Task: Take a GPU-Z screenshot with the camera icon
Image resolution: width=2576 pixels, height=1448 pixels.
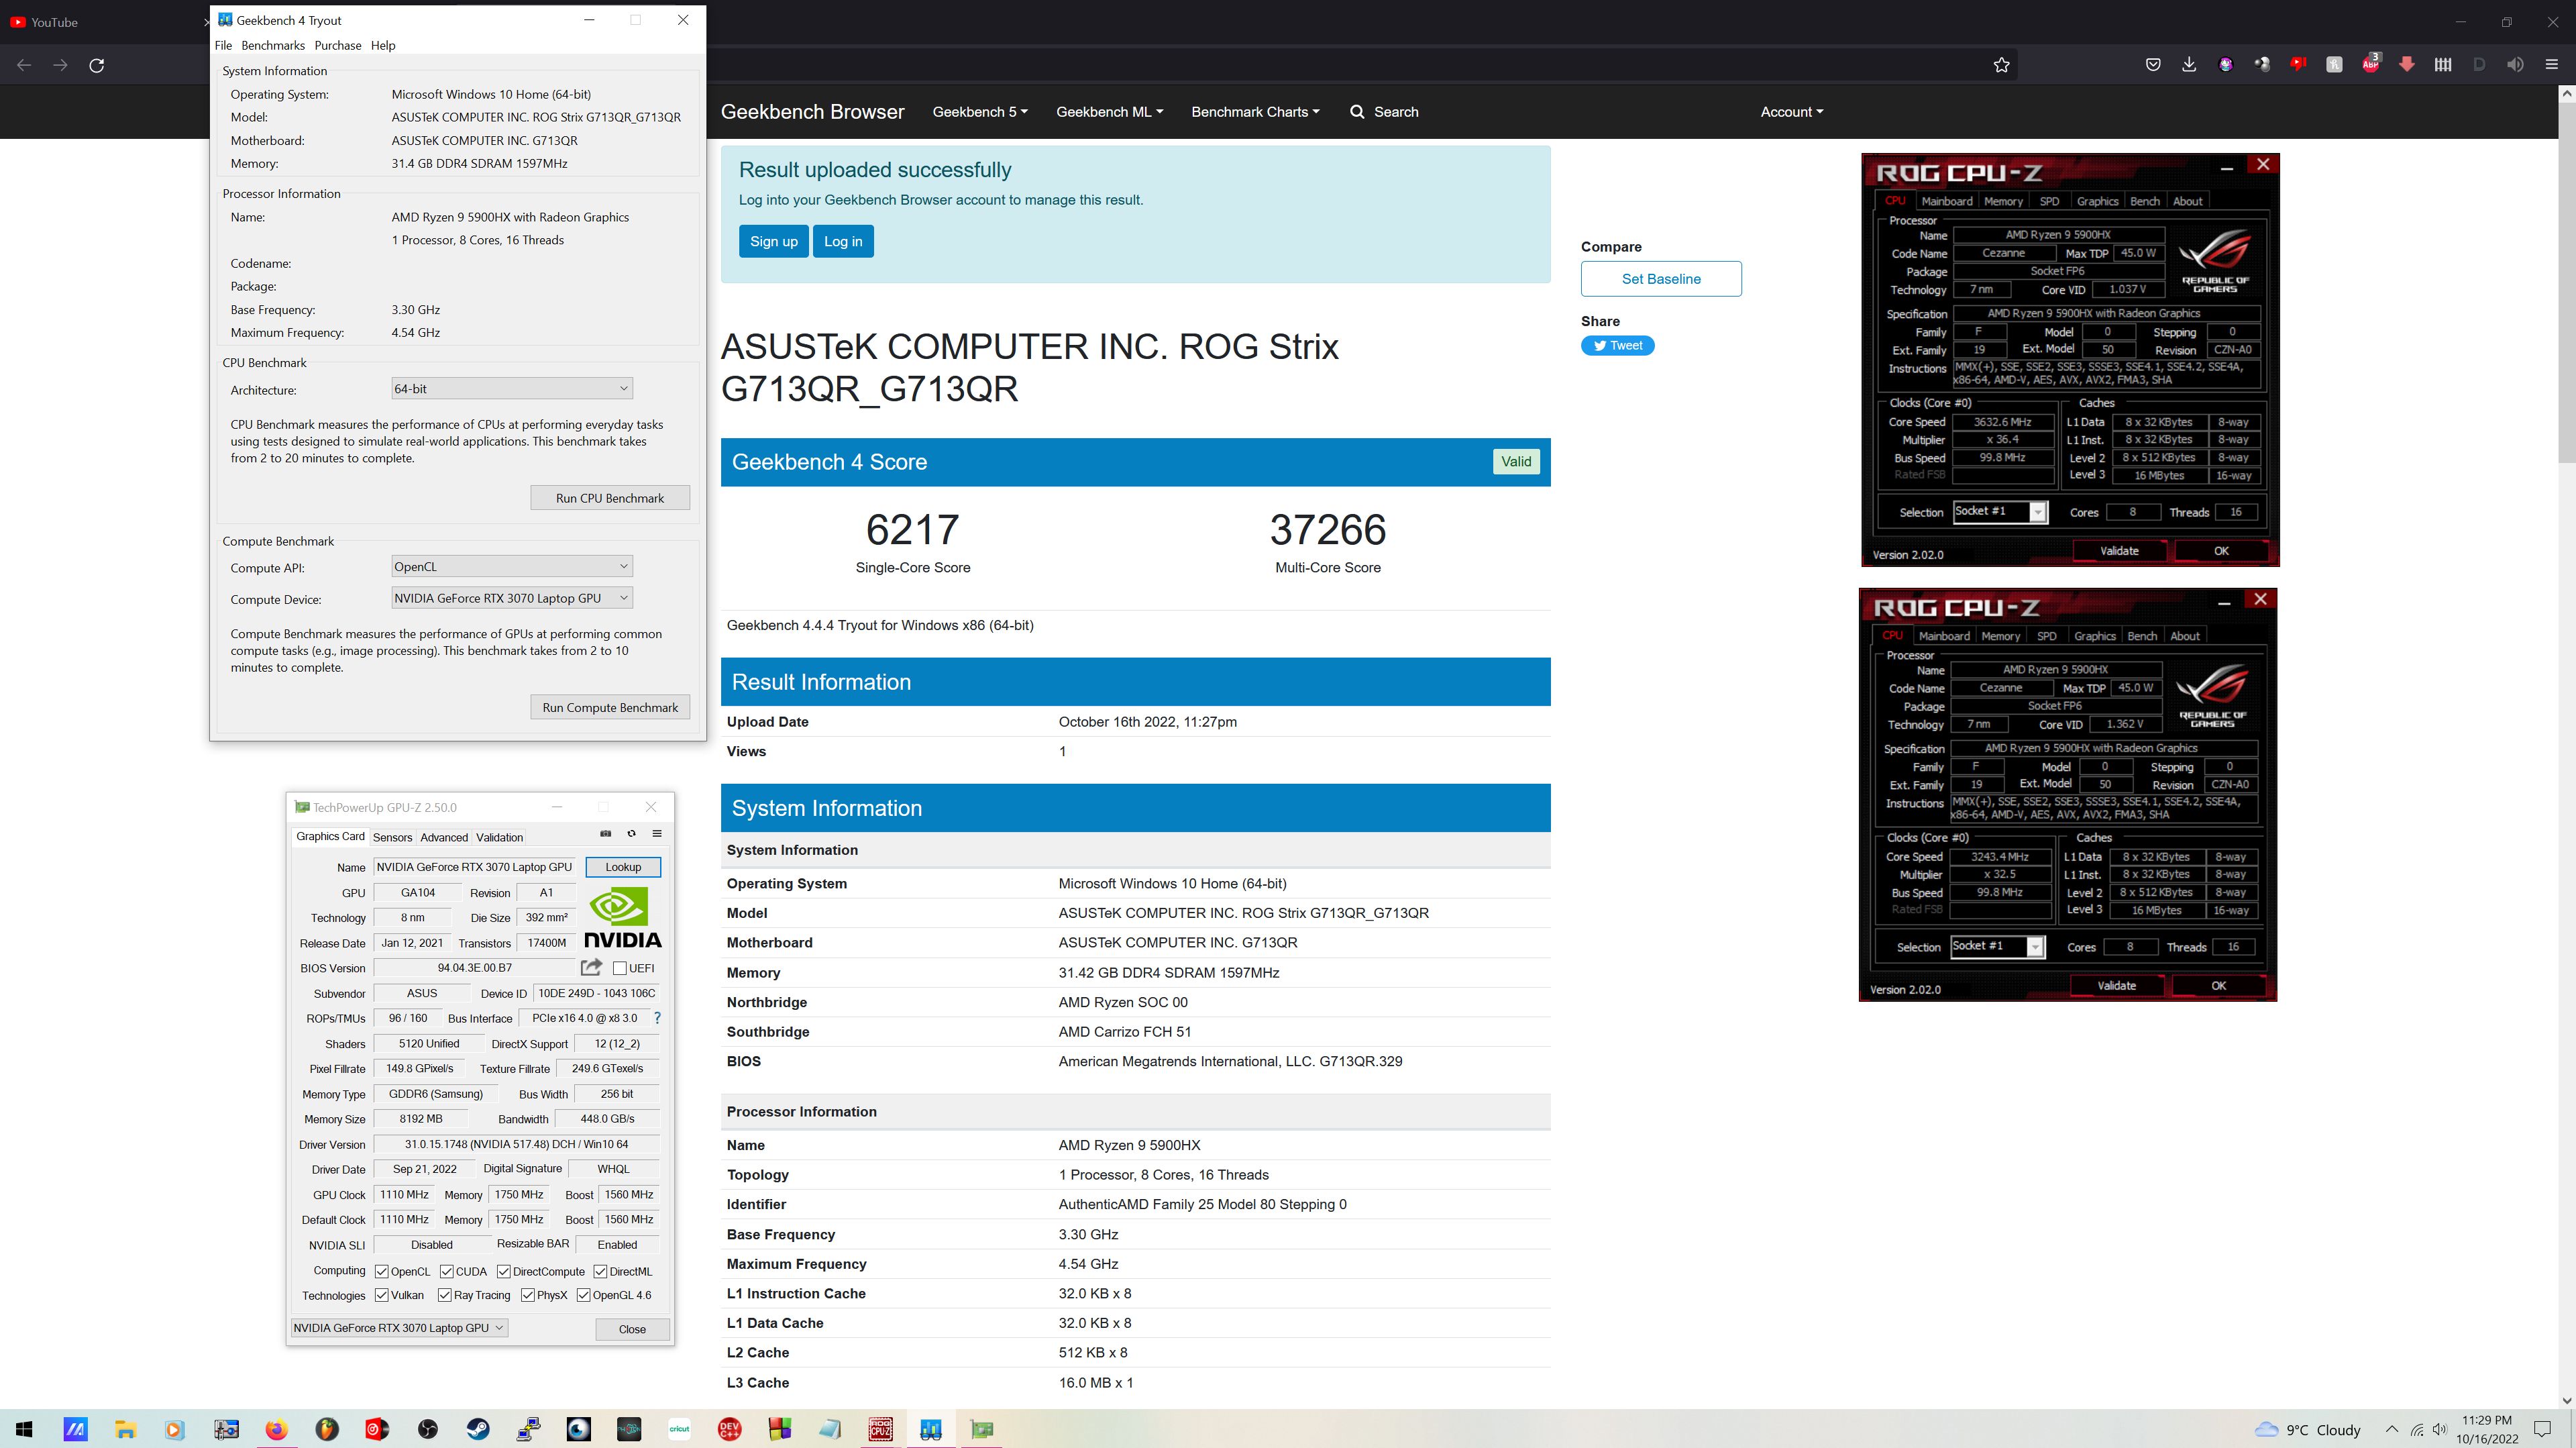Action: coord(605,833)
